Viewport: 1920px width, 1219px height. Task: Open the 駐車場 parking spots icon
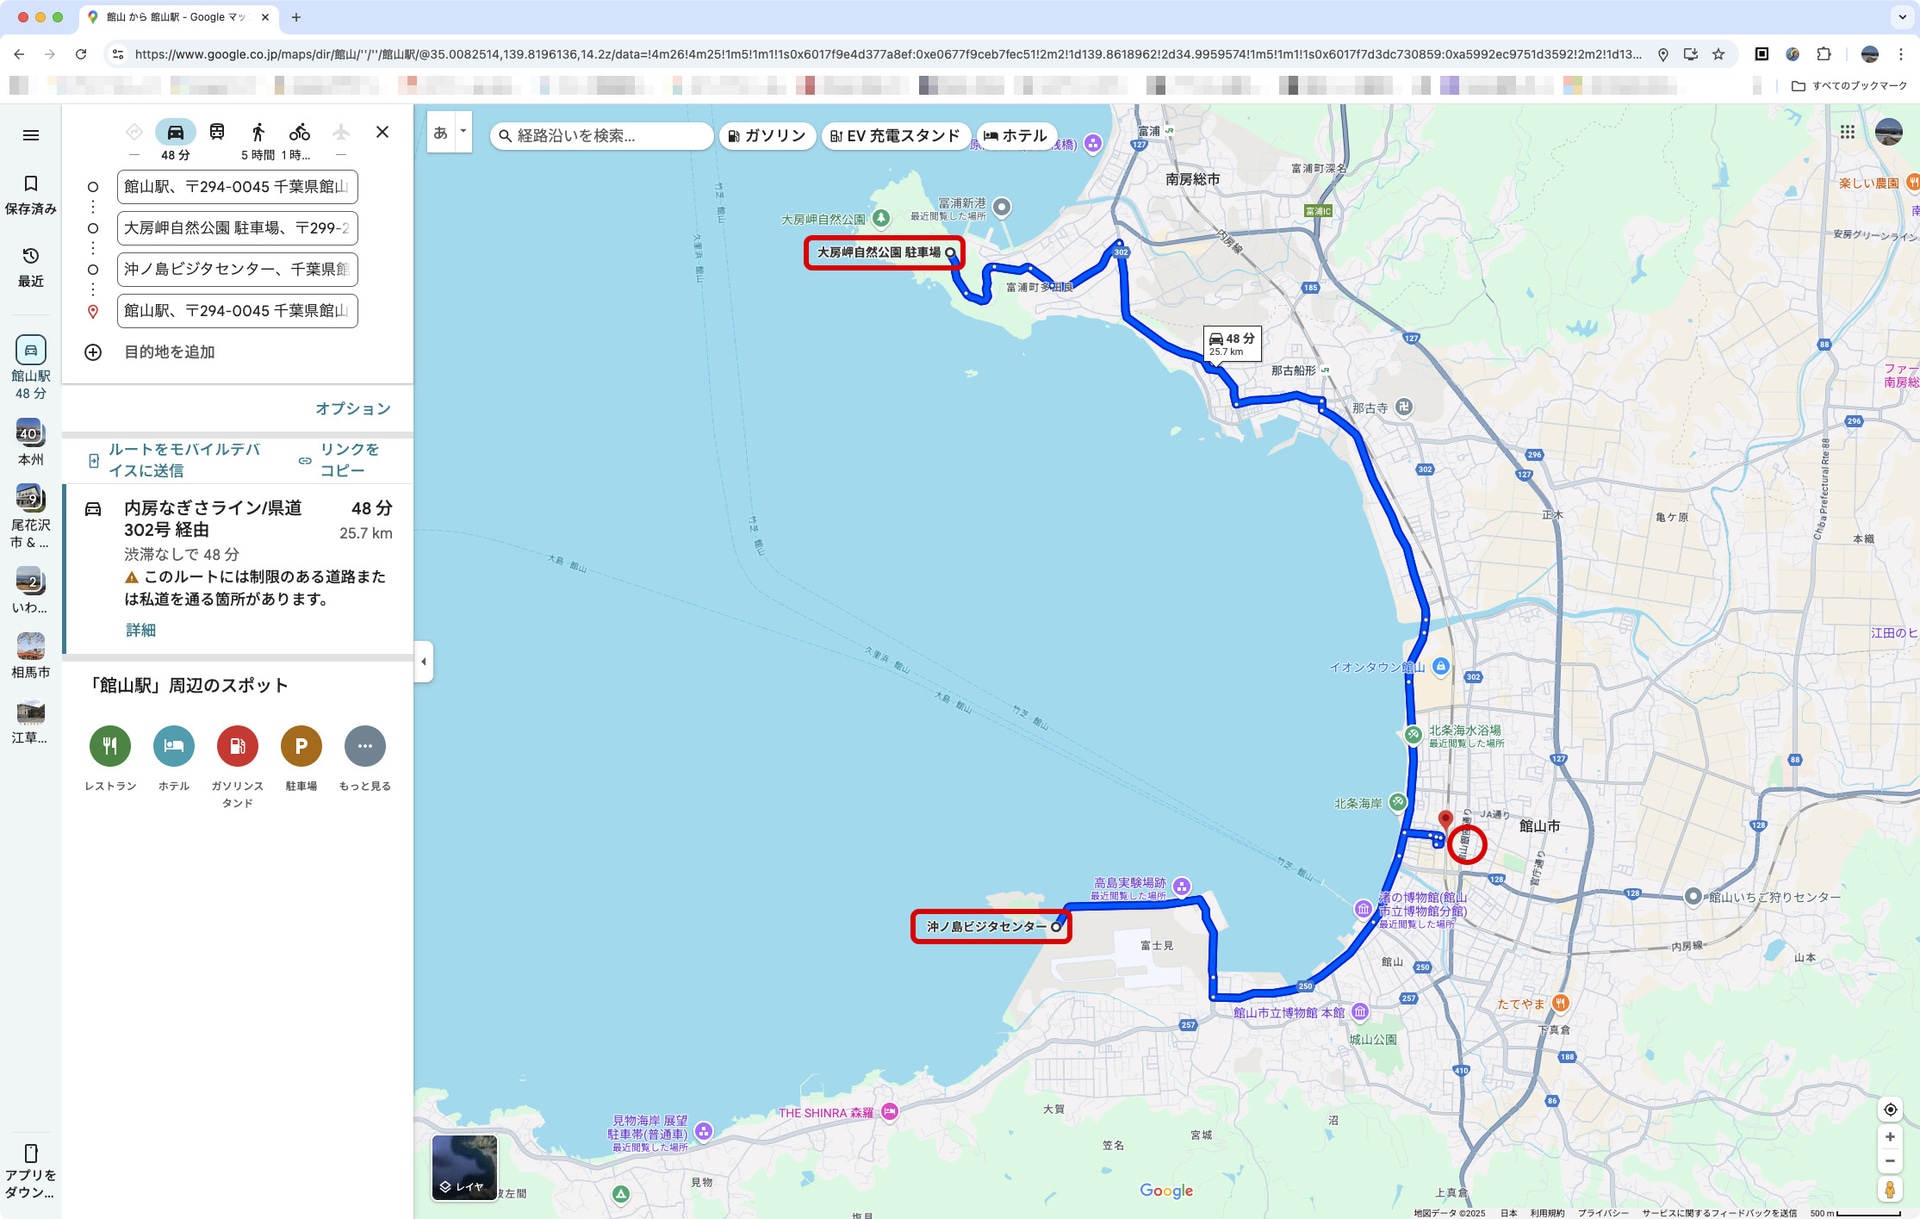301,746
